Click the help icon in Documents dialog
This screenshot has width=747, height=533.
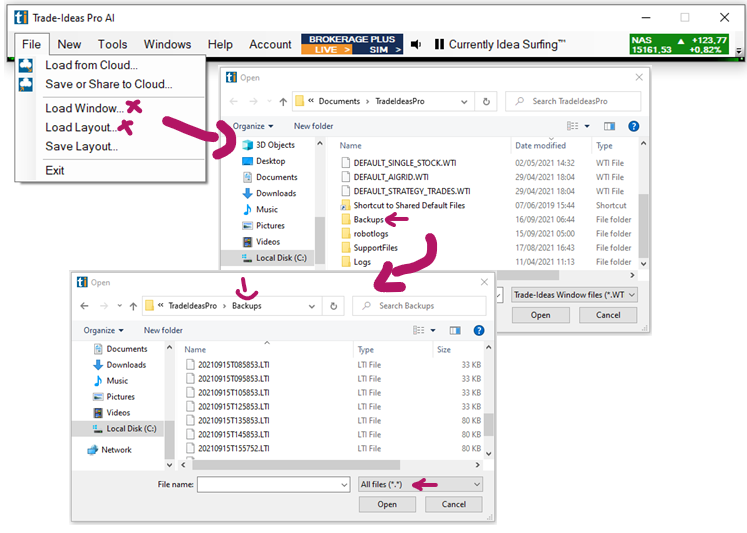click(633, 126)
